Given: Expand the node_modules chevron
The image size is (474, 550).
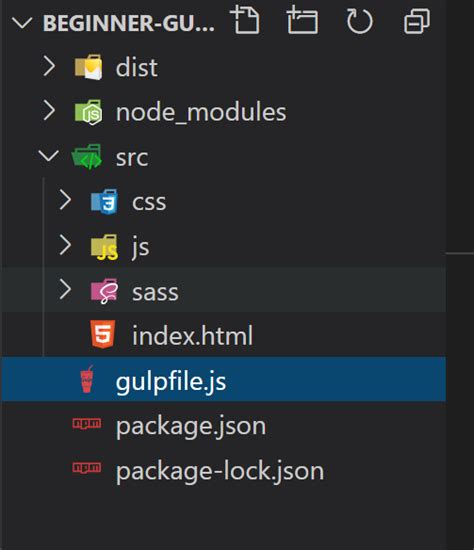Looking at the screenshot, I should pos(49,110).
